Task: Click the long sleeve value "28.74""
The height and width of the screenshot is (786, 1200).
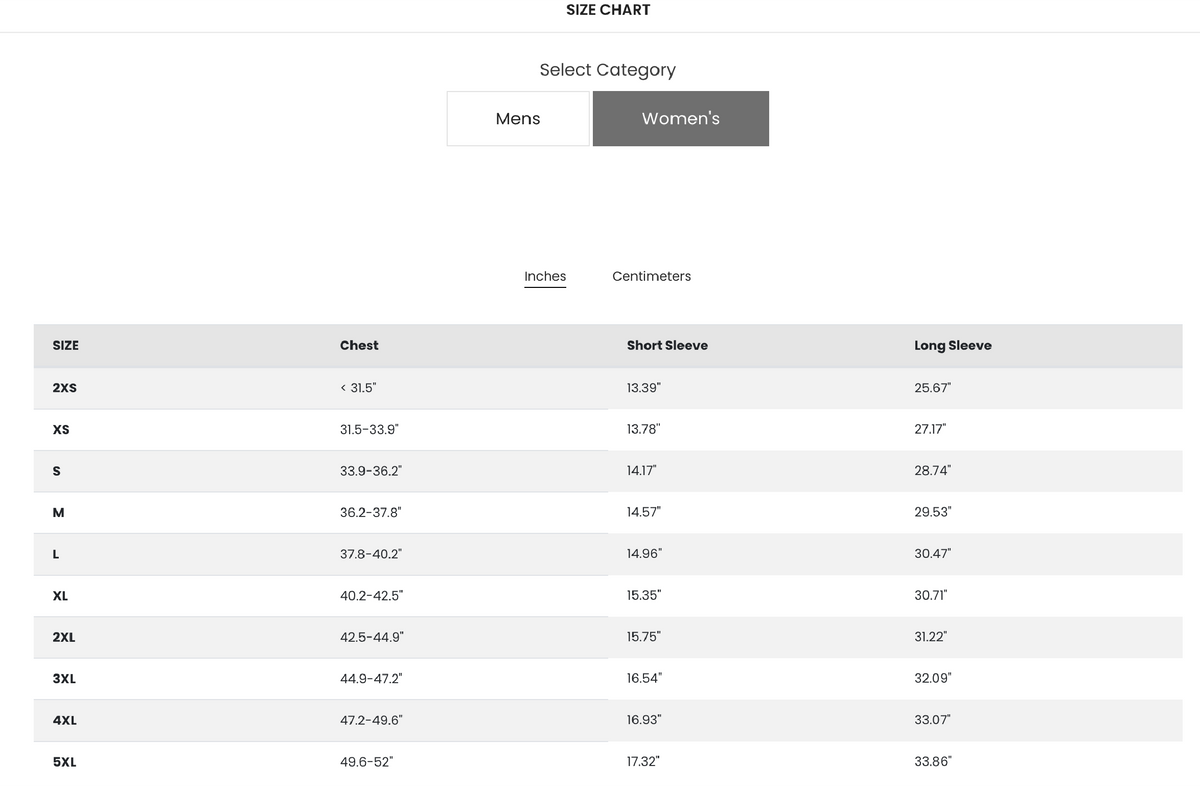Action: [x=933, y=470]
